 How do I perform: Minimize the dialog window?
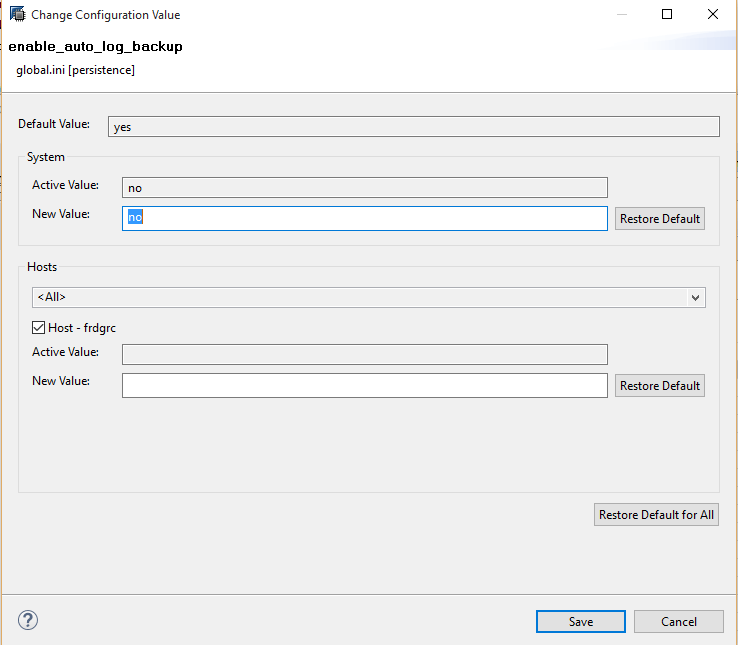621,15
